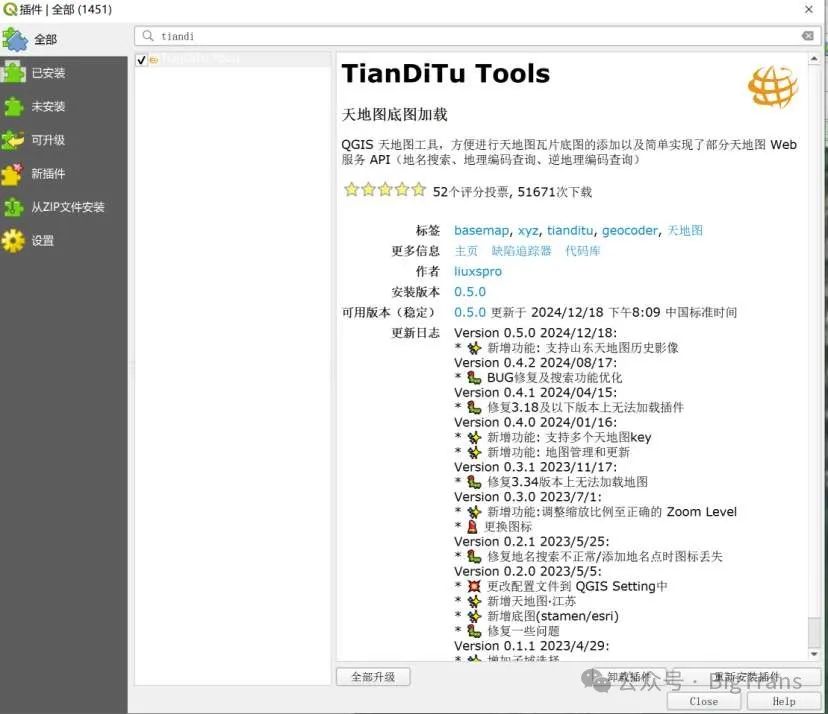Click bug icon beside BUG修复及搜索功能优化

[474, 378]
